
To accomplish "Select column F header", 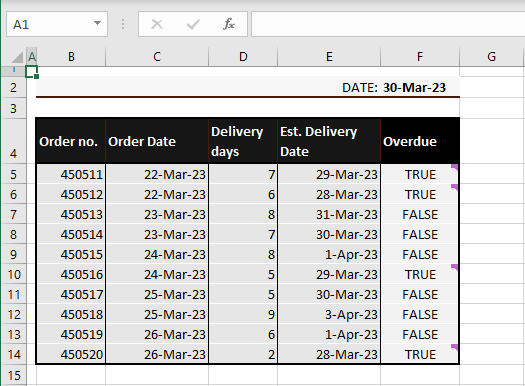I will [420, 57].
